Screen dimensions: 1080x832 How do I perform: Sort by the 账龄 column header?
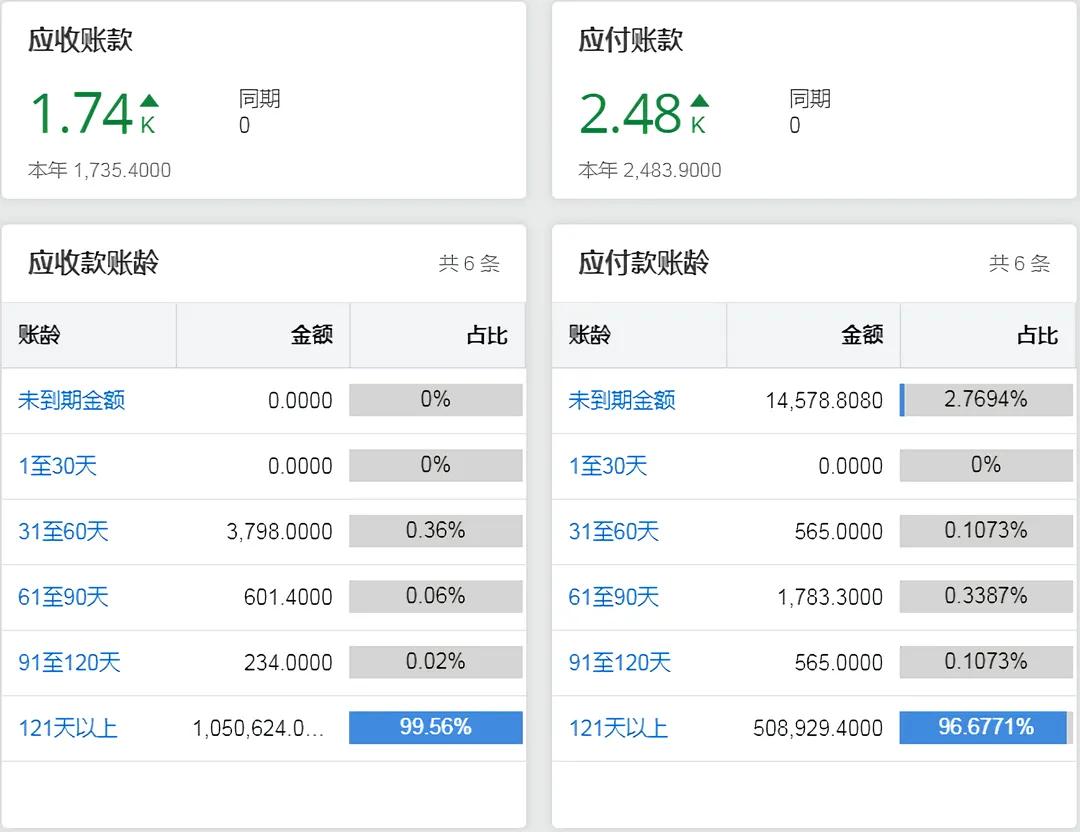[36, 336]
